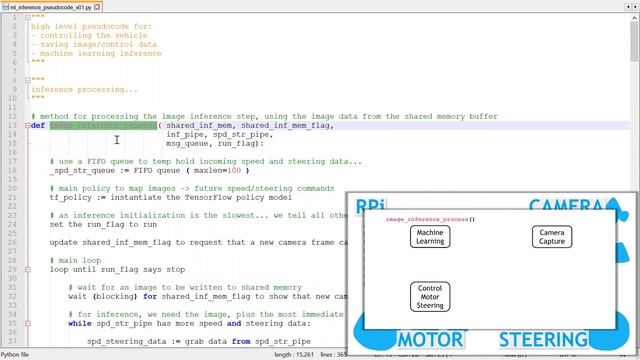The image size is (640, 360).
Task: Click the vertical scrollbar up arrow
Action: pos(634,18)
